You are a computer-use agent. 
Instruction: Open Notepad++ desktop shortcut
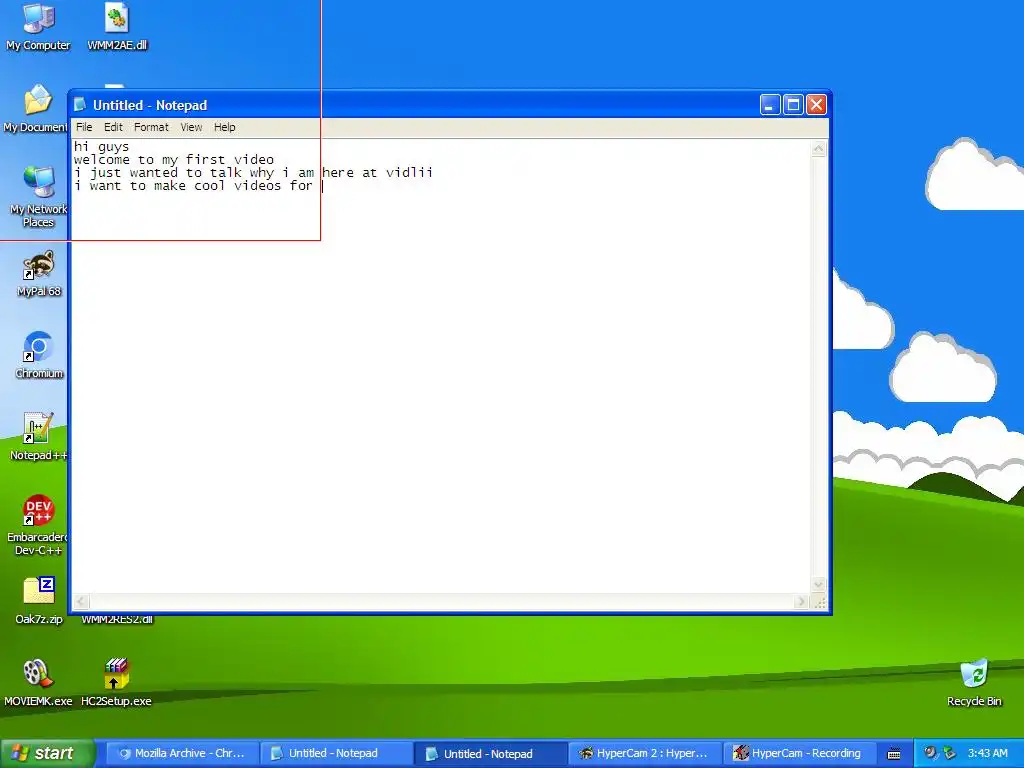(38, 436)
